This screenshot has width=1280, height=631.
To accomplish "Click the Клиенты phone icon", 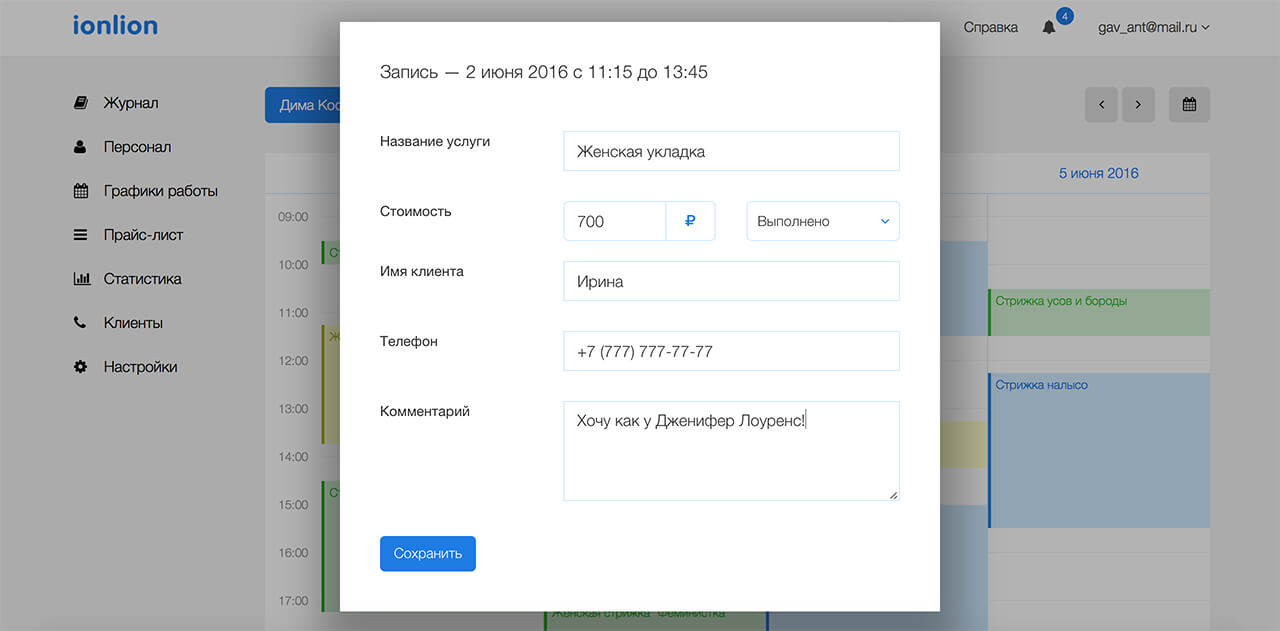I will tap(81, 323).
